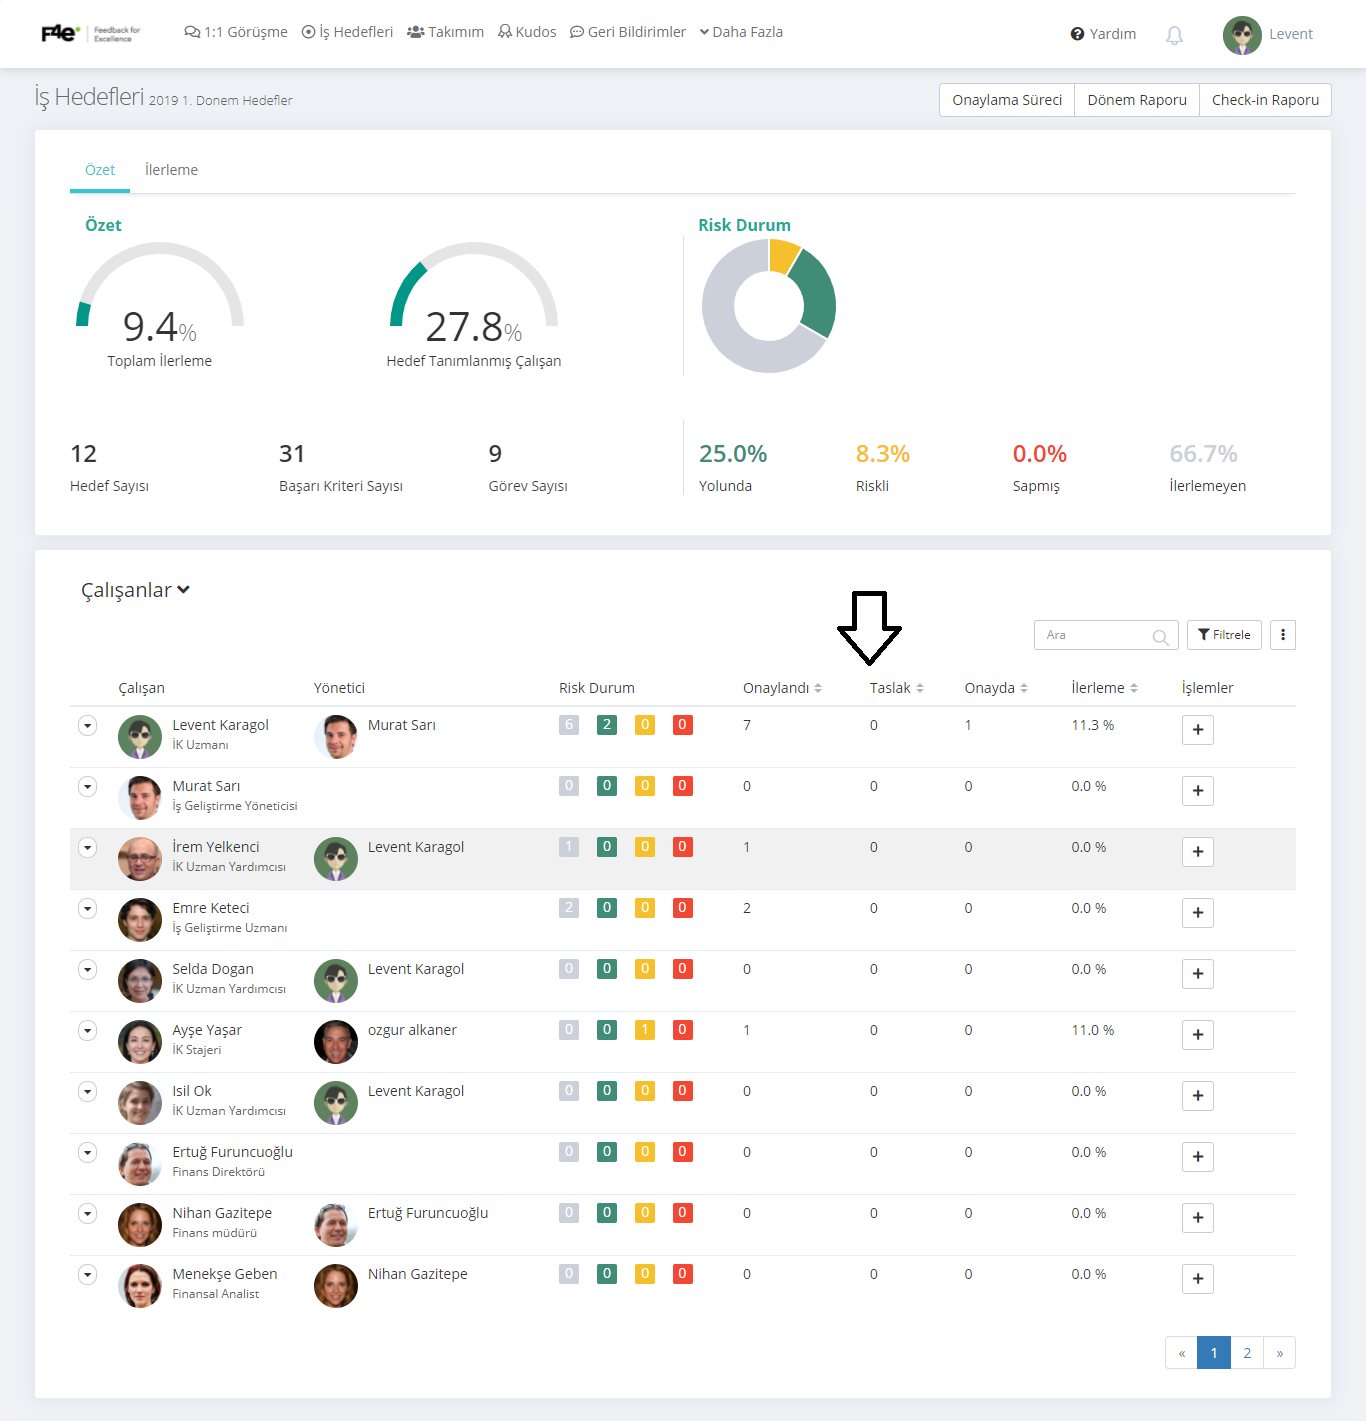Click the Filtrele button
The image size is (1366, 1421).
pyautogui.click(x=1224, y=635)
